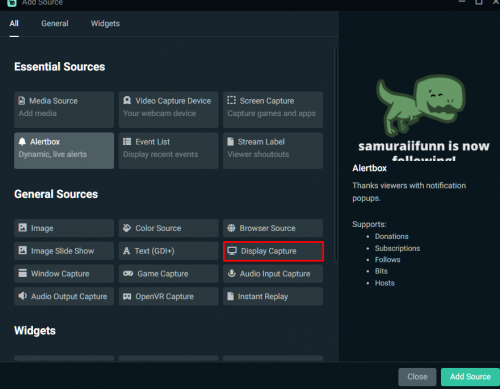Click the Alertbox title in preview panel
The width and height of the screenshot is (500, 389).
(370, 168)
